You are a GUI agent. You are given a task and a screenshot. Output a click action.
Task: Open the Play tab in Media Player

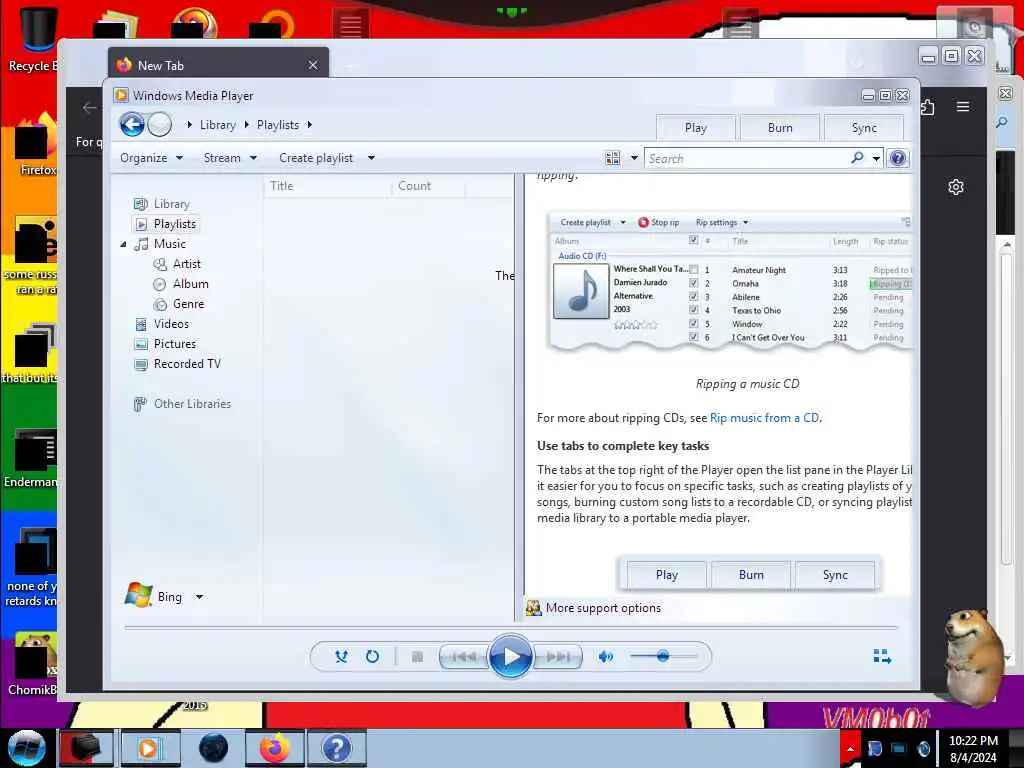[696, 128]
